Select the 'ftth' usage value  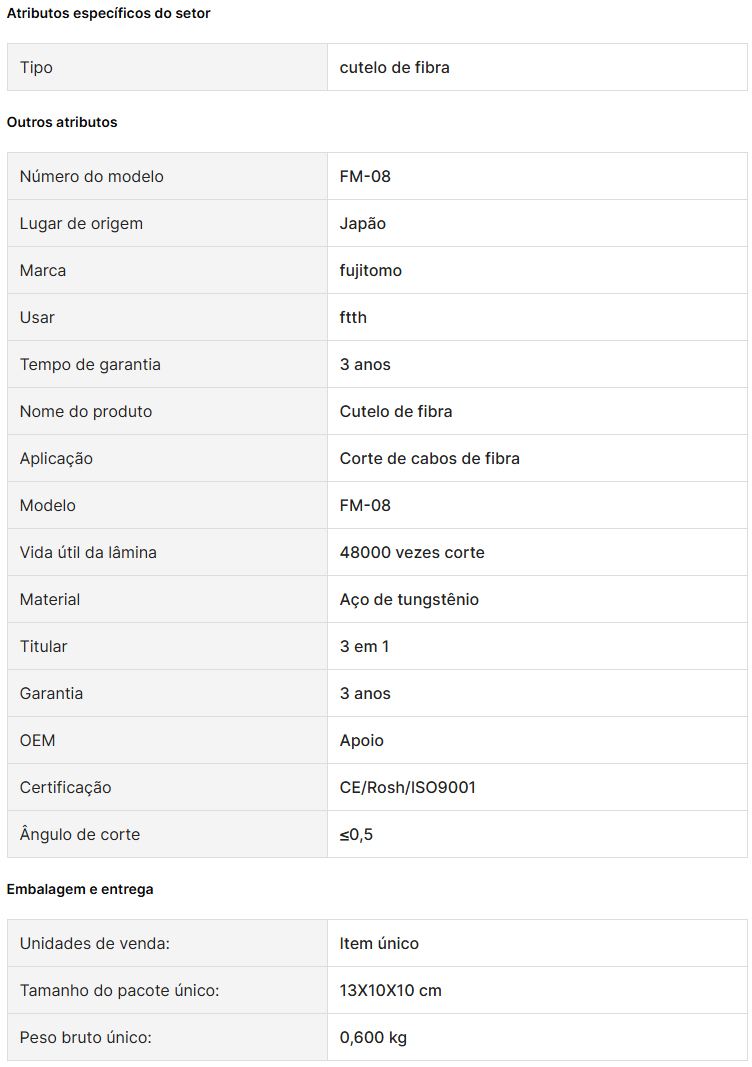353,317
